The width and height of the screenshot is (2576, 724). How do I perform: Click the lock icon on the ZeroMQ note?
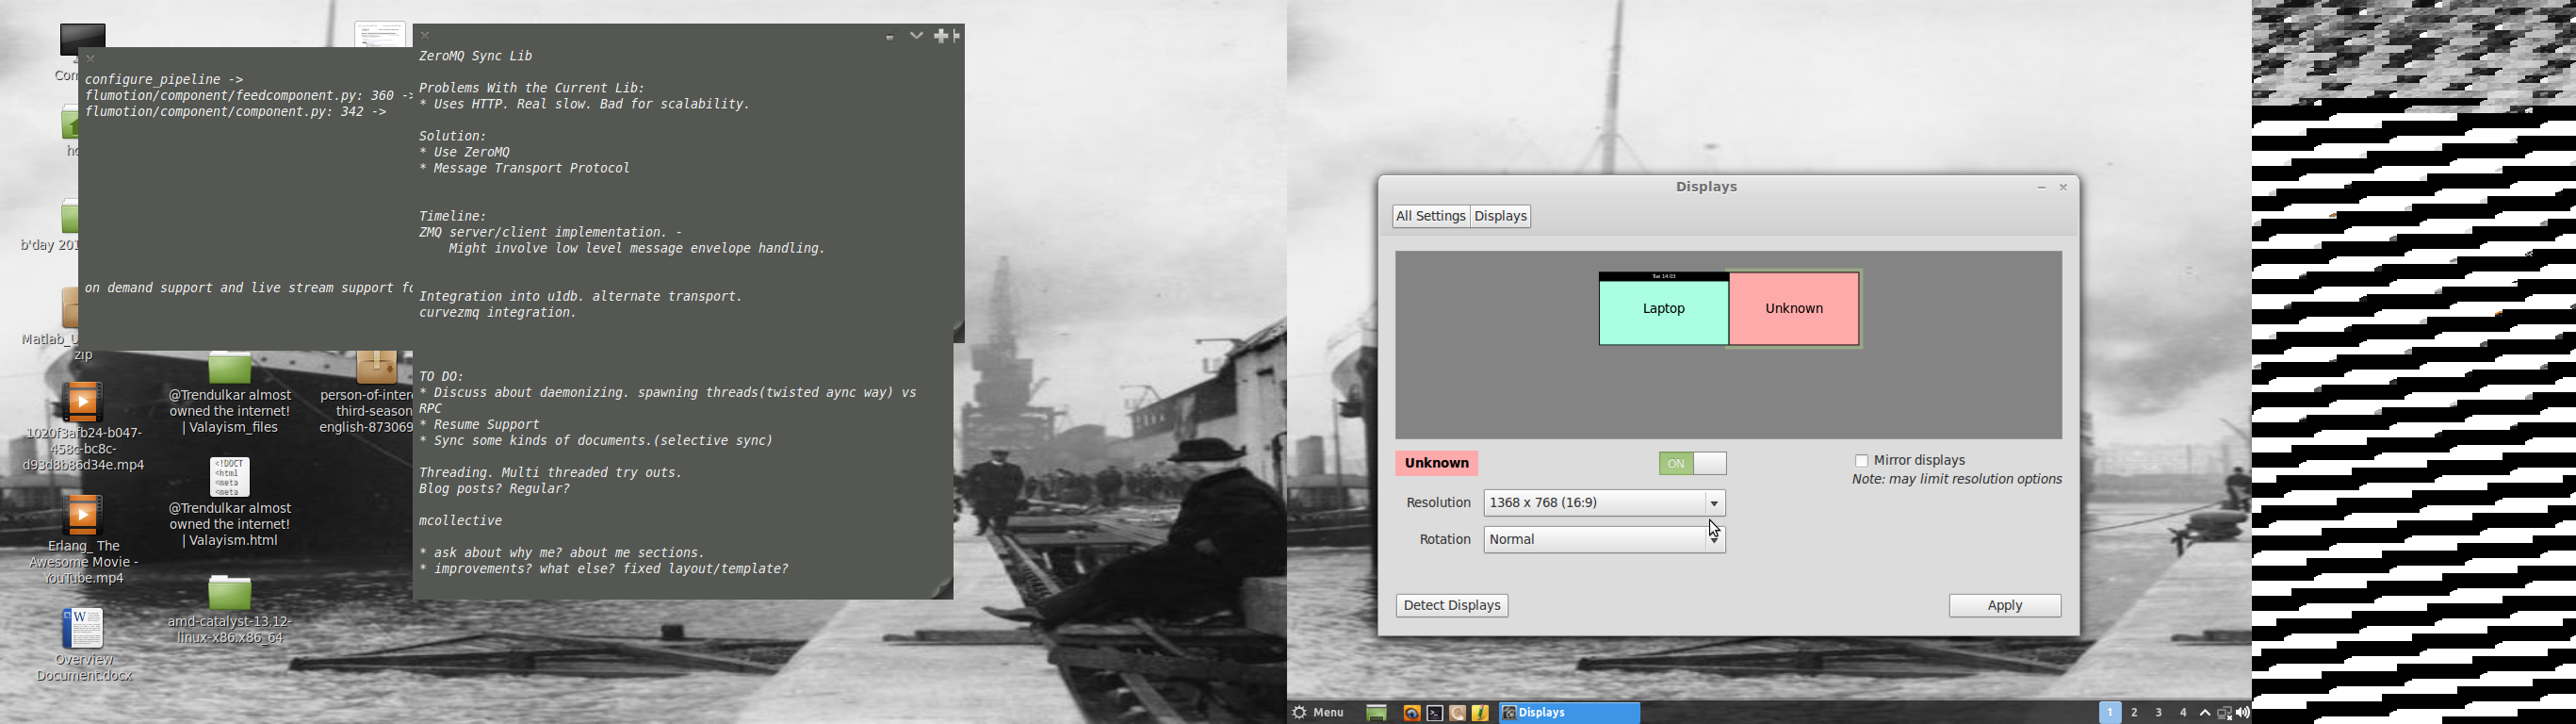890,37
